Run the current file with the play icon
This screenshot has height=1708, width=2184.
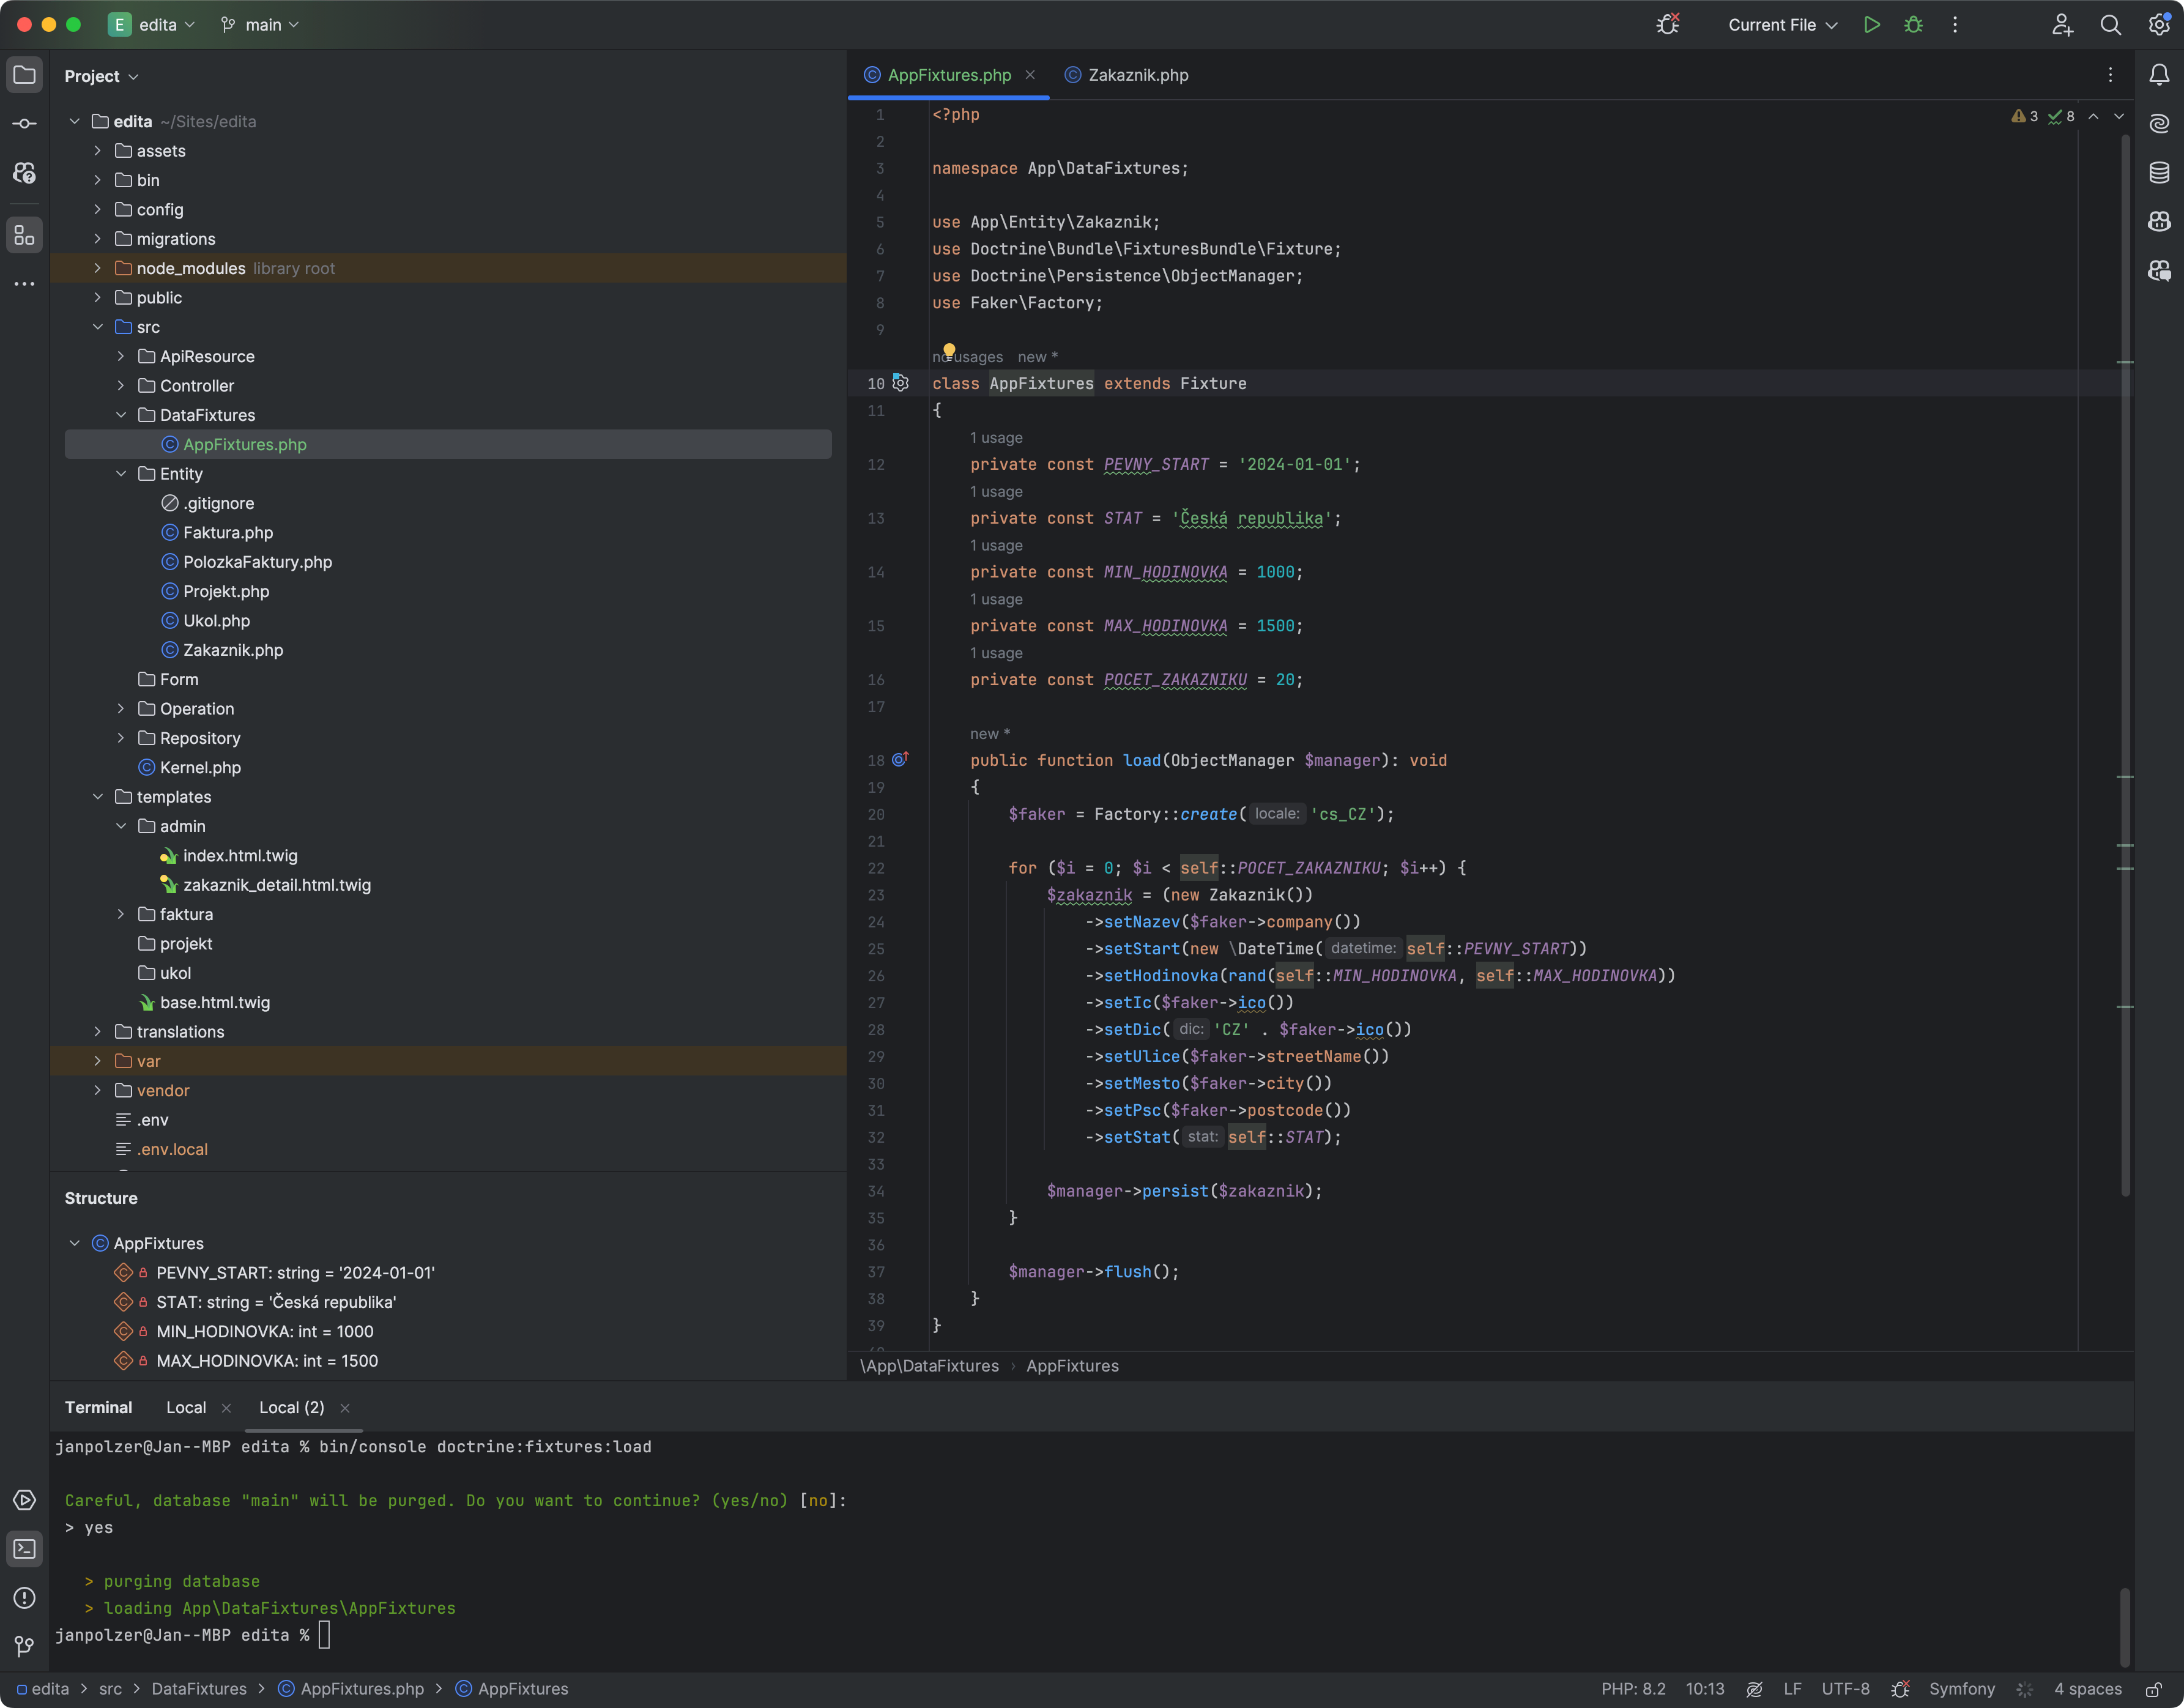coord(1871,24)
